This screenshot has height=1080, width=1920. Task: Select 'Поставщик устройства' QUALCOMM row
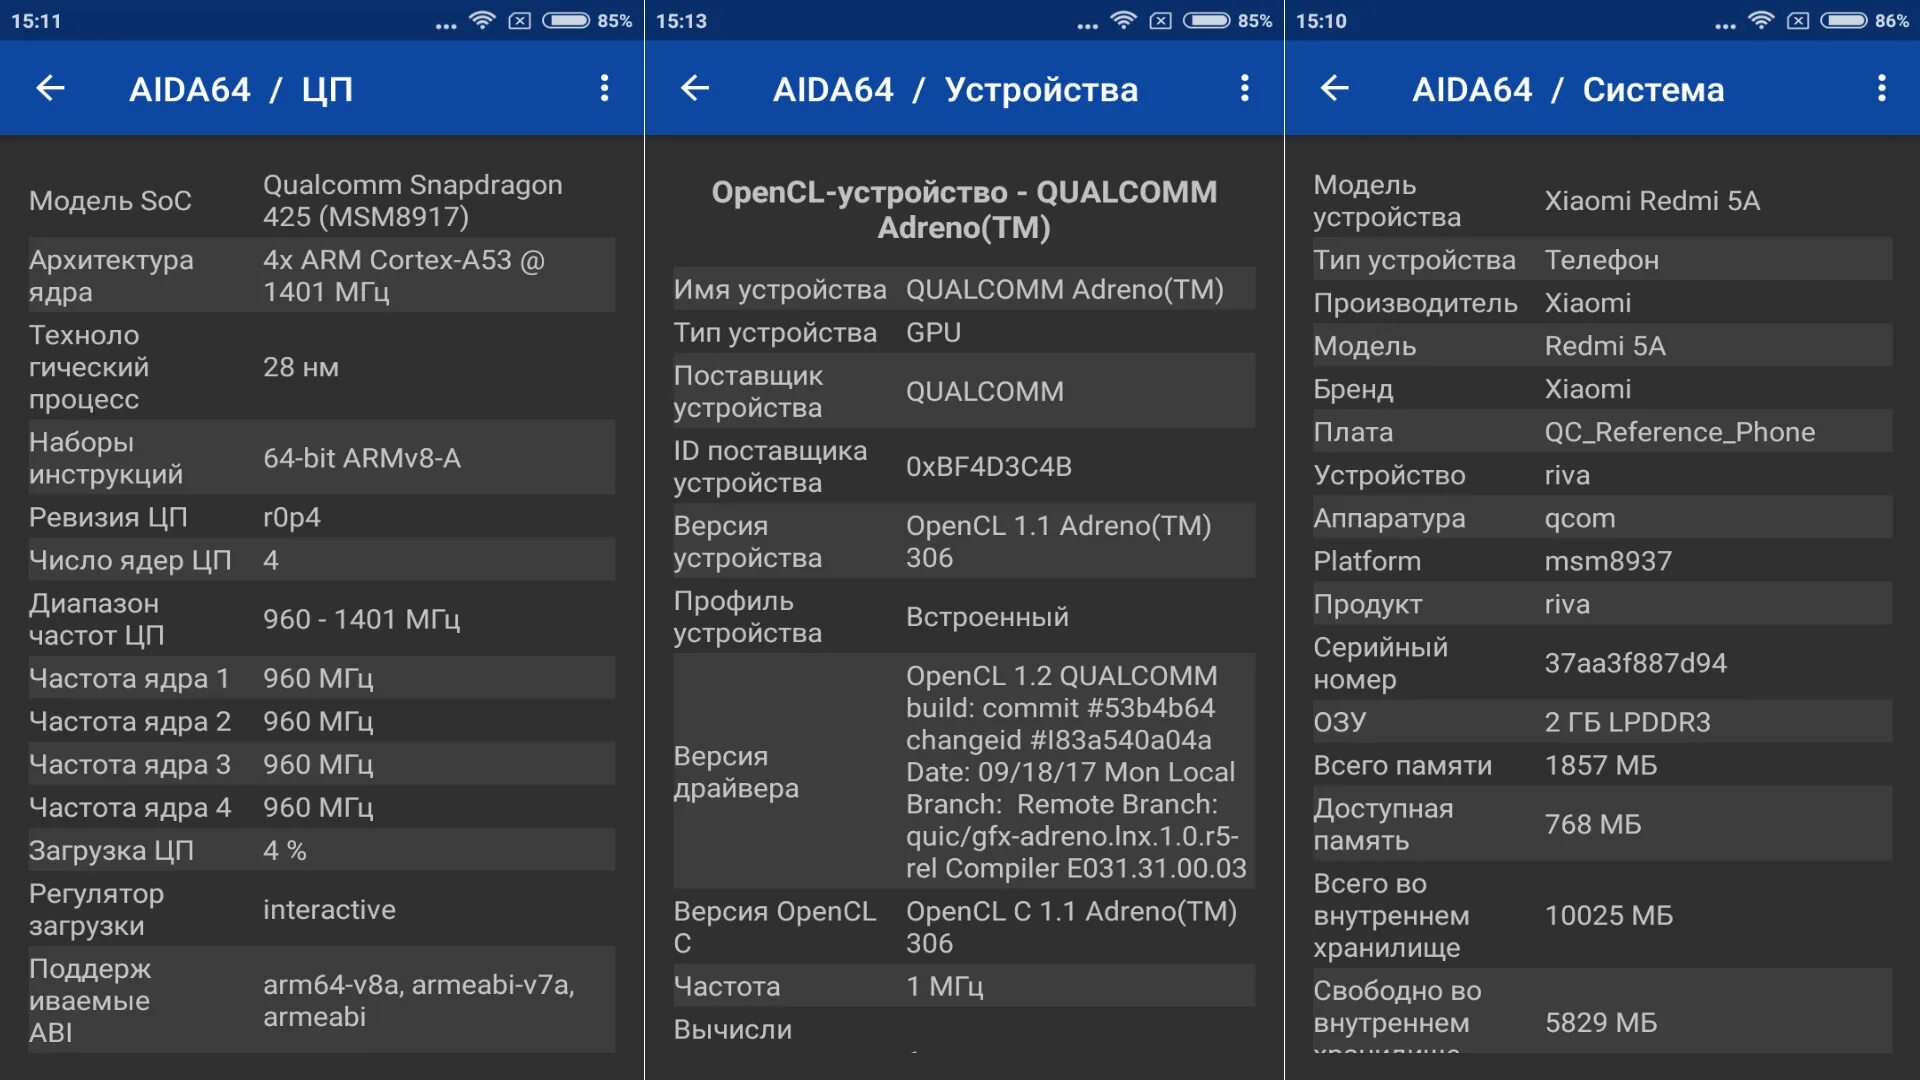click(x=964, y=392)
